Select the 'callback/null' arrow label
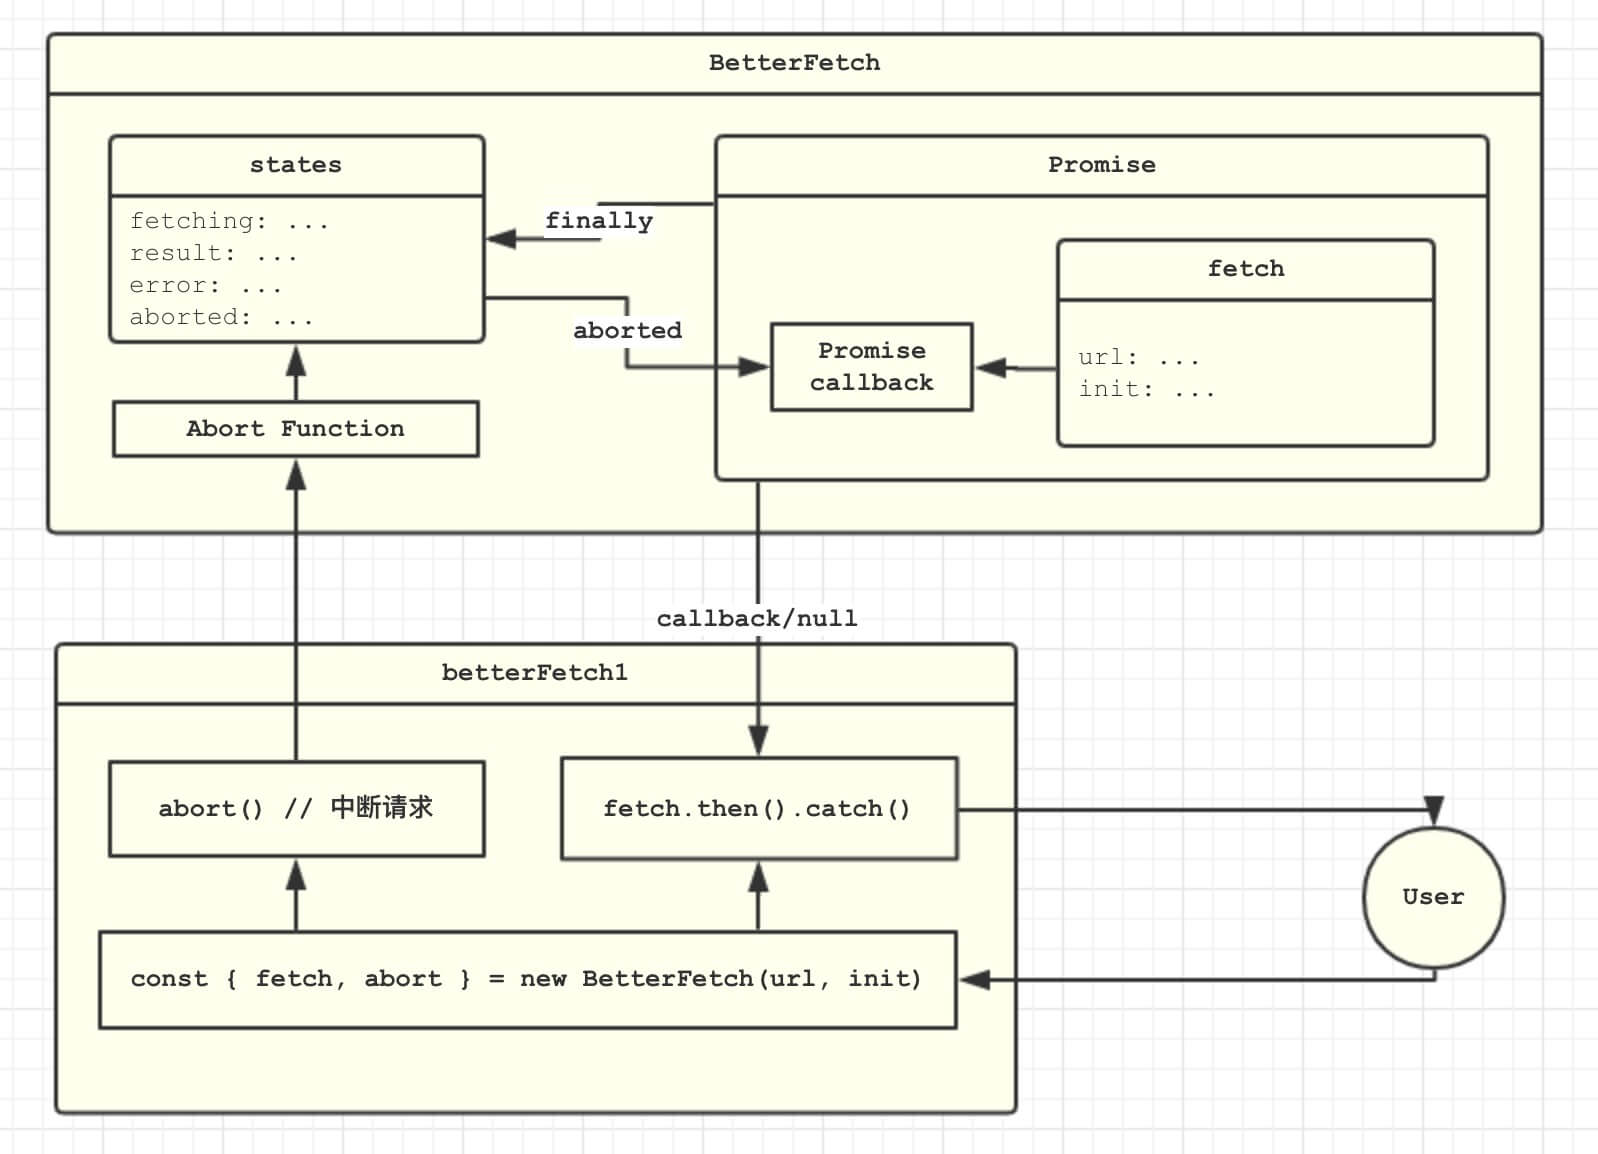The height and width of the screenshot is (1154, 1598). (x=757, y=619)
